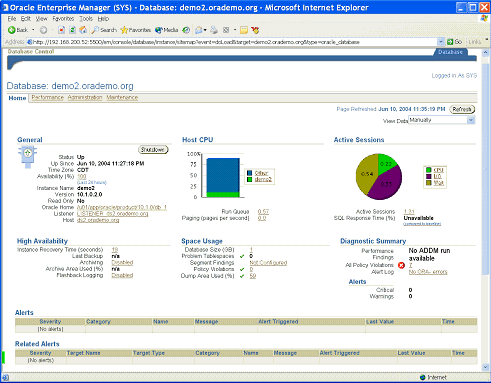Click the purple I/O legend swatch
The image size is (491, 383).
point(429,176)
